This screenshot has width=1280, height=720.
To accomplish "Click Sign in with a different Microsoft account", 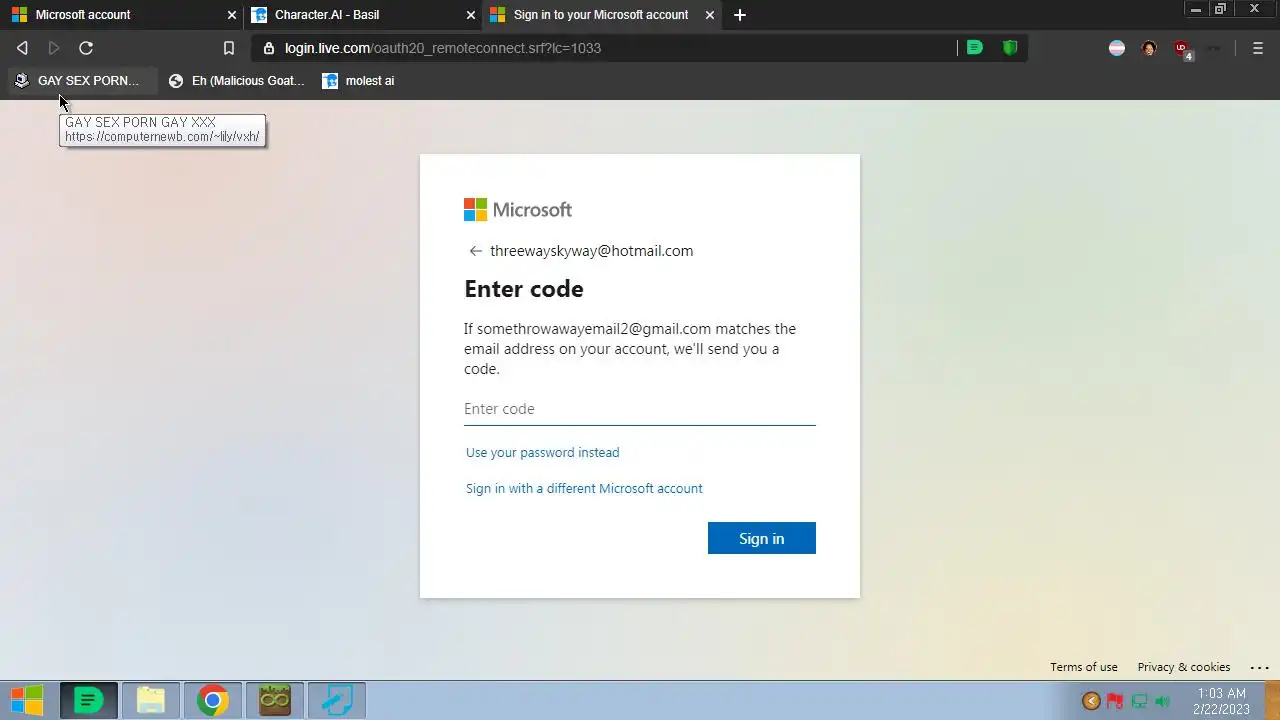I will pos(584,489).
